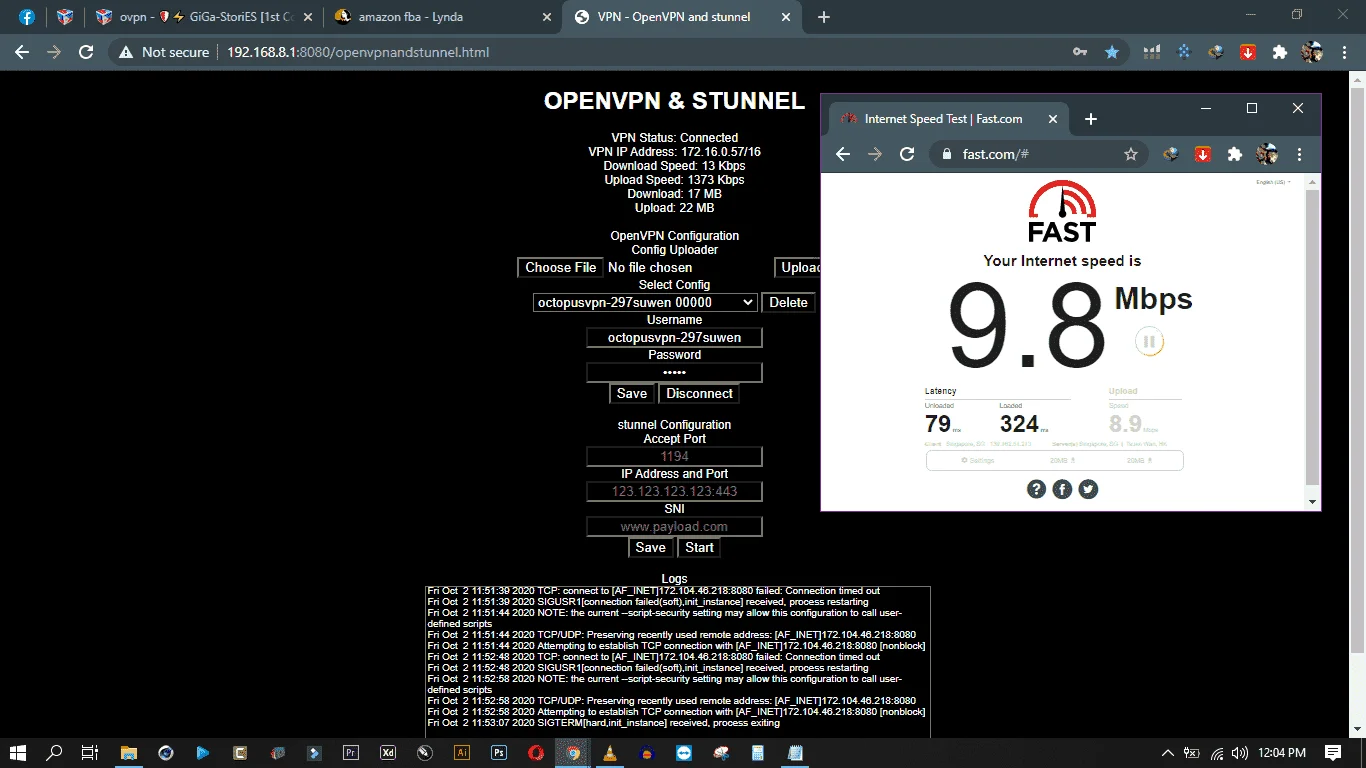The image size is (1366, 768).
Task: Close the Internet Speed Test tab
Action: pos(1052,119)
